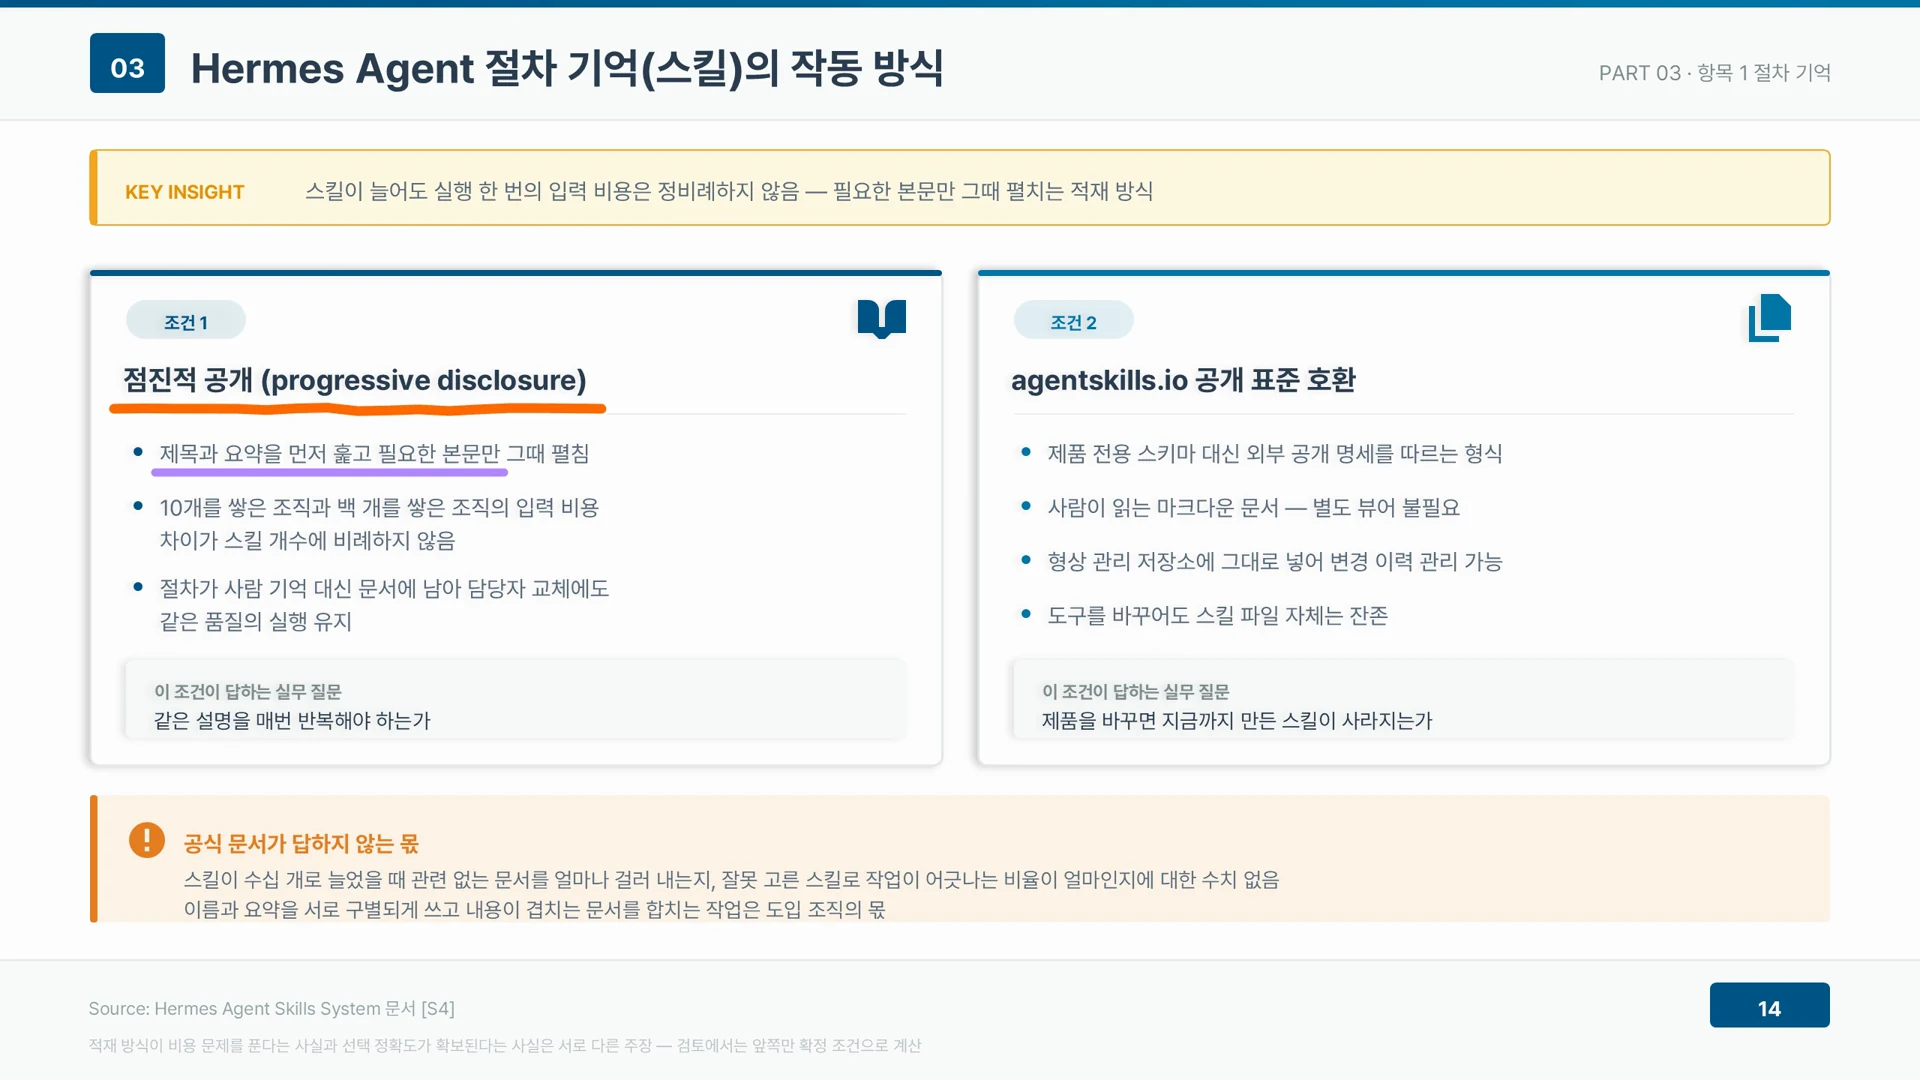Viewport: 1920px width, 1080px height.
Task: Click the 'PART 03 · 항목 1 절차 기억' breadcrumb text
Action: (x=1714, y=72)
